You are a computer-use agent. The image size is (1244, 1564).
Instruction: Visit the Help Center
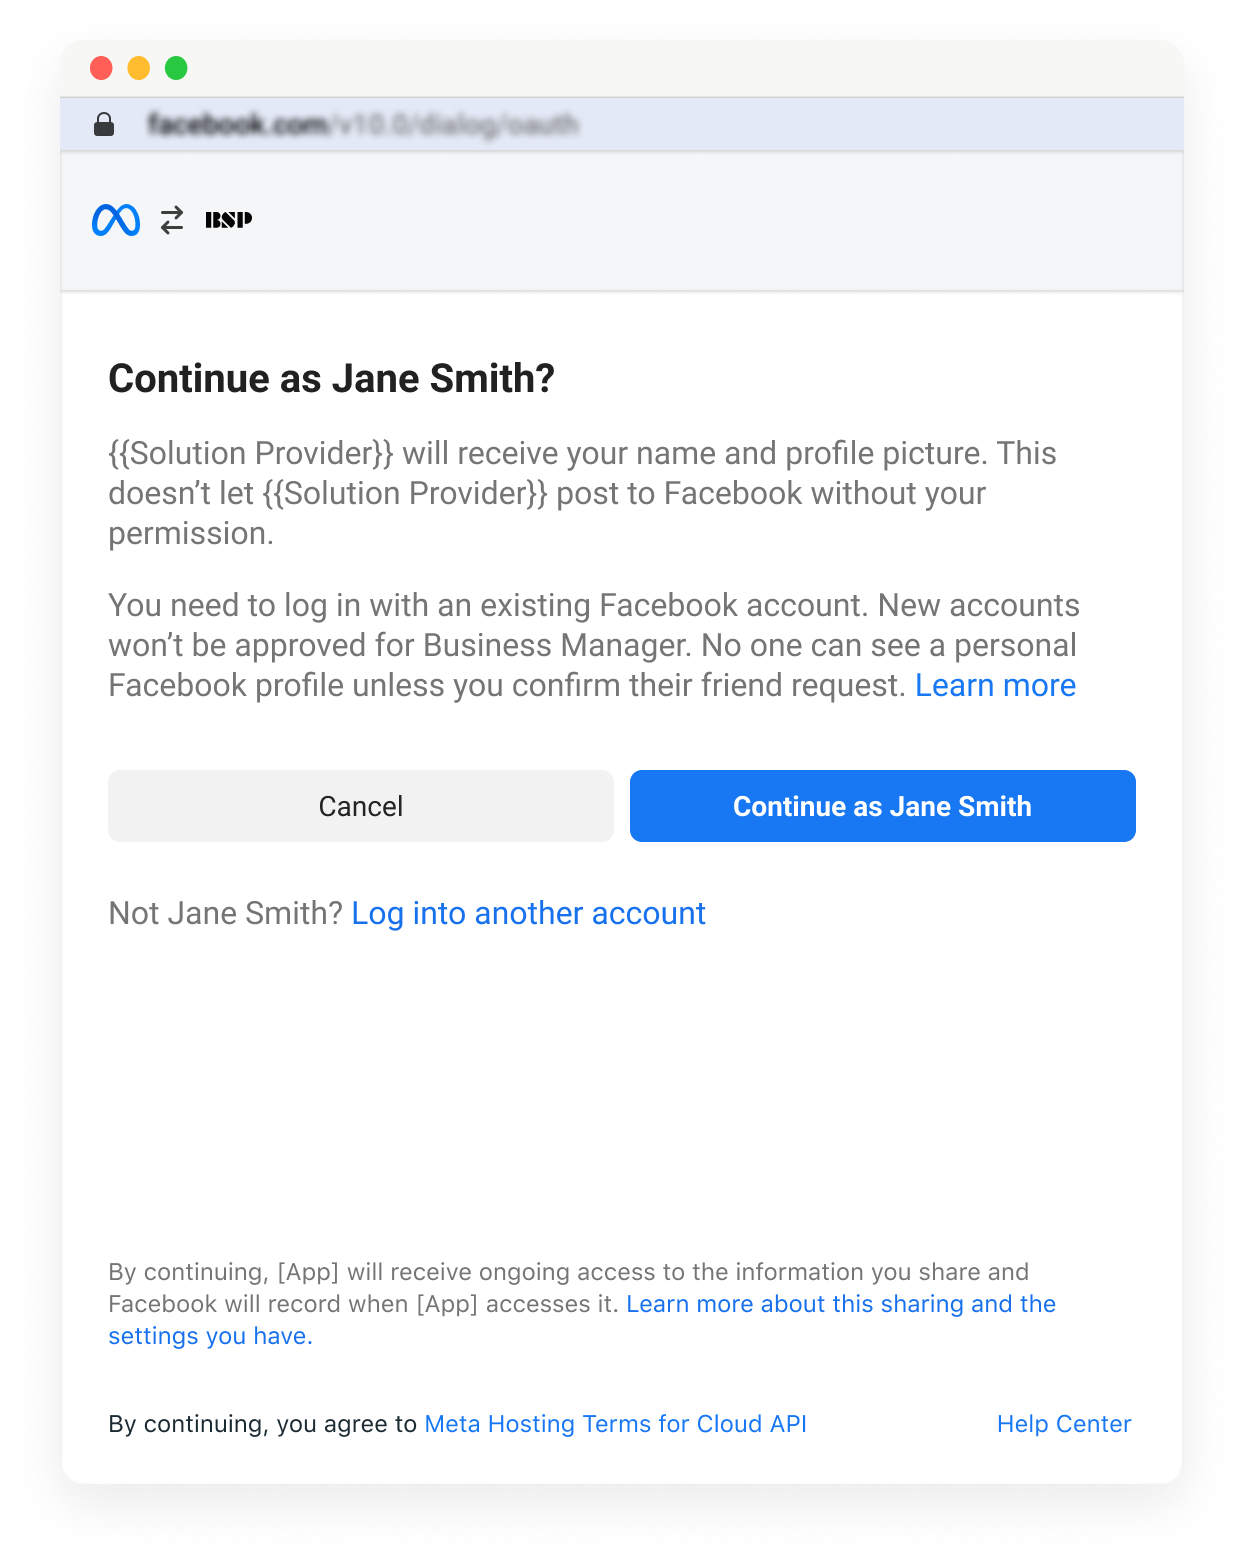pyautogui.click(x=1064, y=1424)
